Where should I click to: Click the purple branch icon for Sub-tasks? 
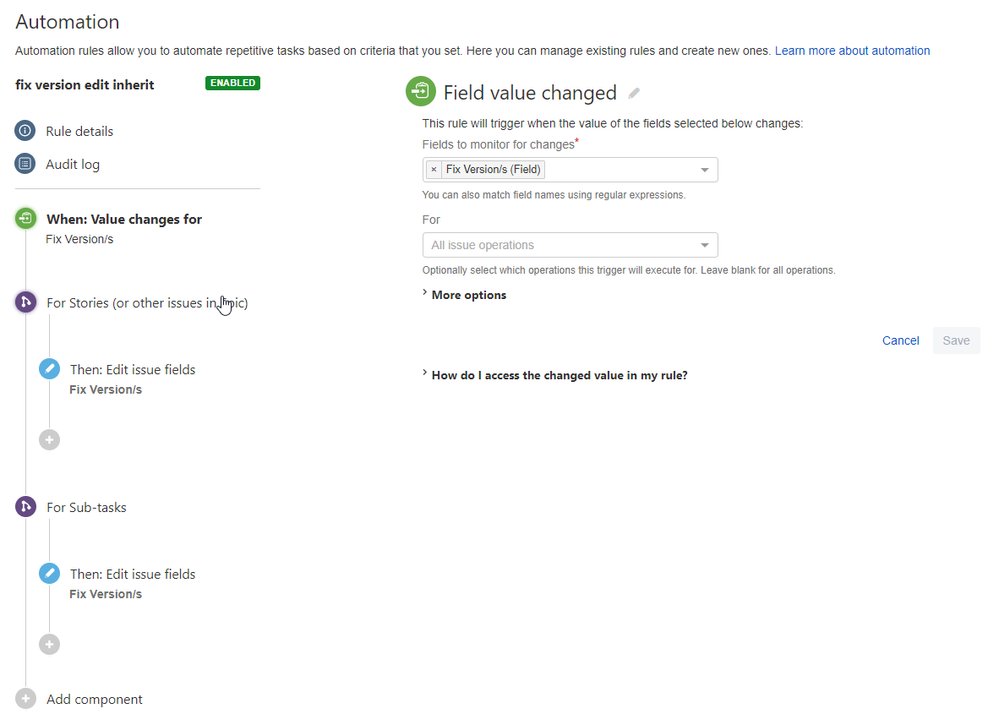point(25,507)
